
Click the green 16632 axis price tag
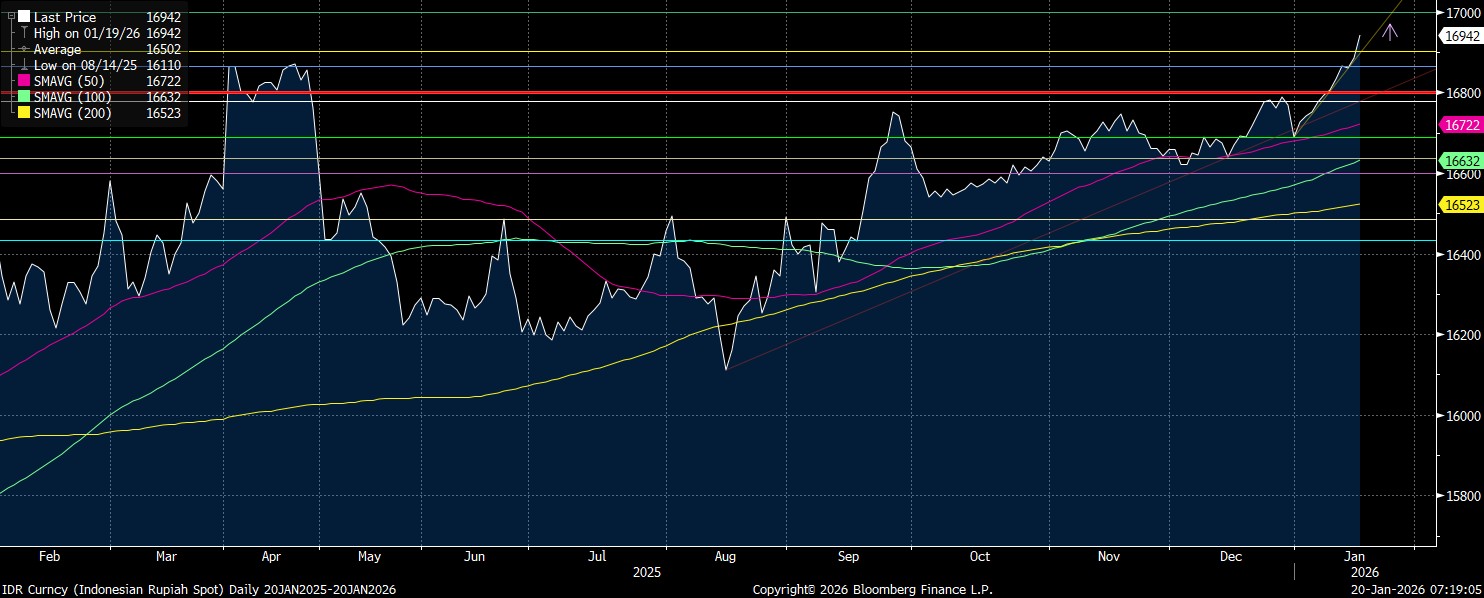1461,160
